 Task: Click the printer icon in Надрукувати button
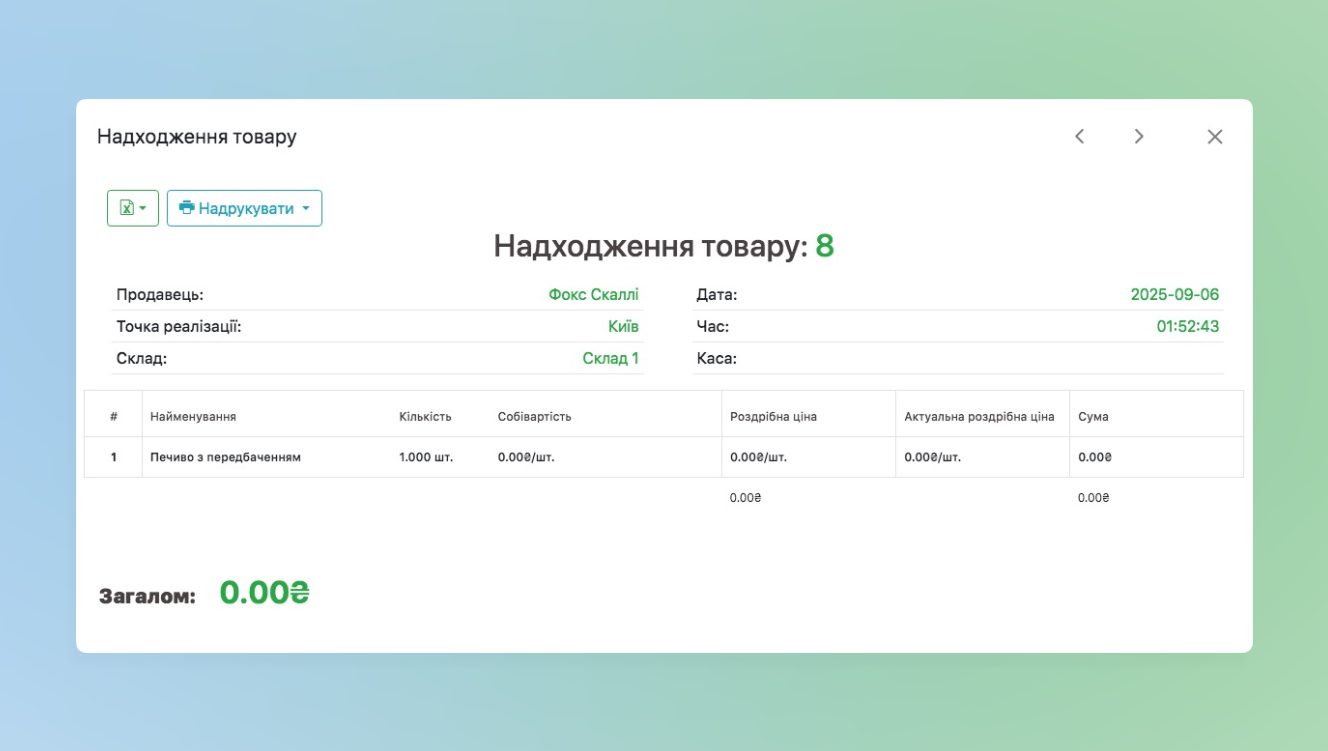click(x=186, y=208)
